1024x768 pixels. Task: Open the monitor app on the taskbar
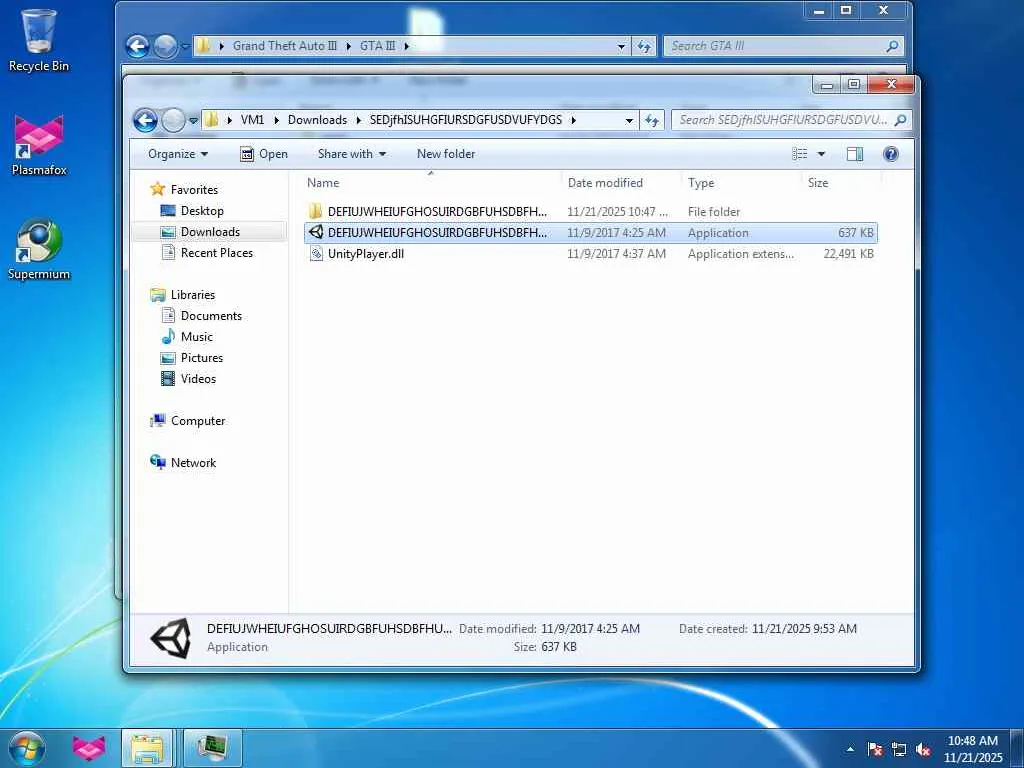coord(213,748)
